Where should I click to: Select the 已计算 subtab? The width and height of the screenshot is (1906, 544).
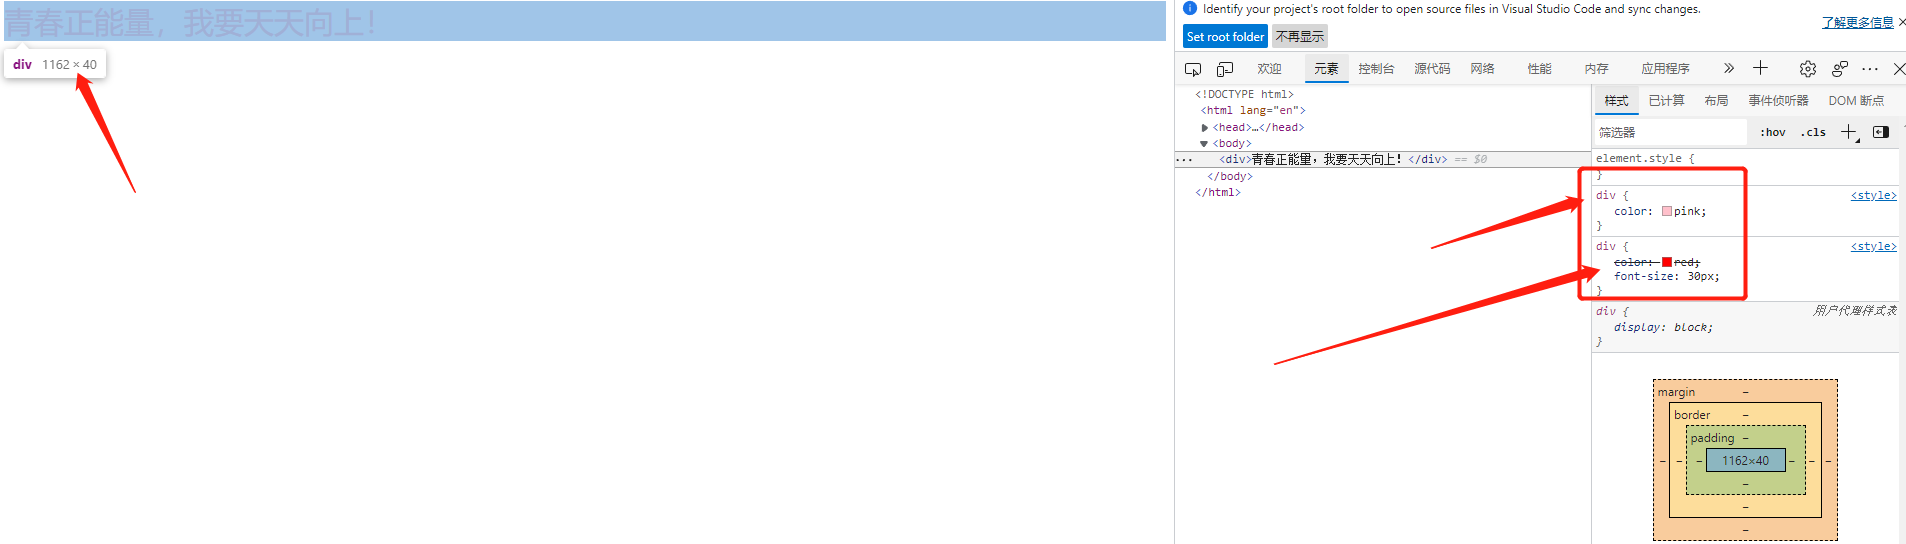pyautogui.click(x=1666, y=101)
